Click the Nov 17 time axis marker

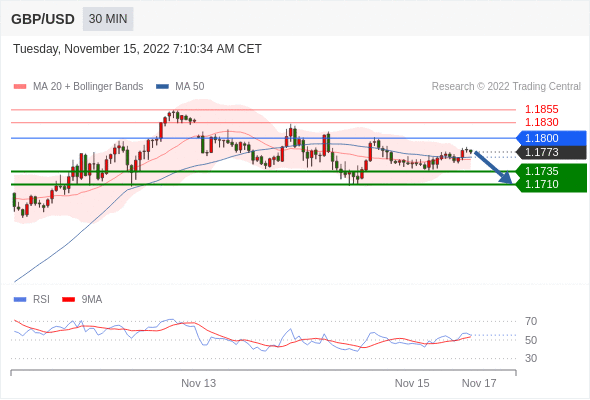pyautogui.click(x=479, y=383)
